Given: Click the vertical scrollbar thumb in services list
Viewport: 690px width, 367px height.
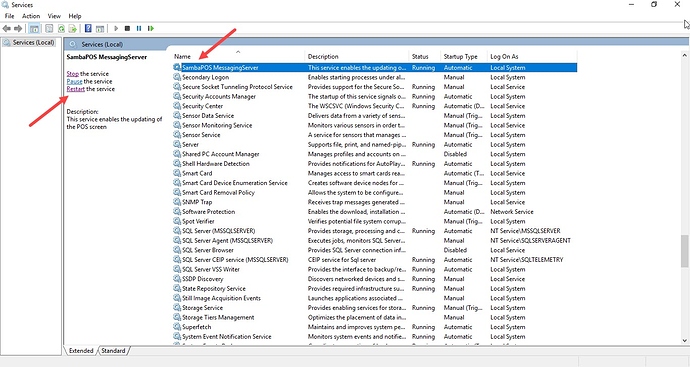Looking at the screenshot, I should point(684,251).
